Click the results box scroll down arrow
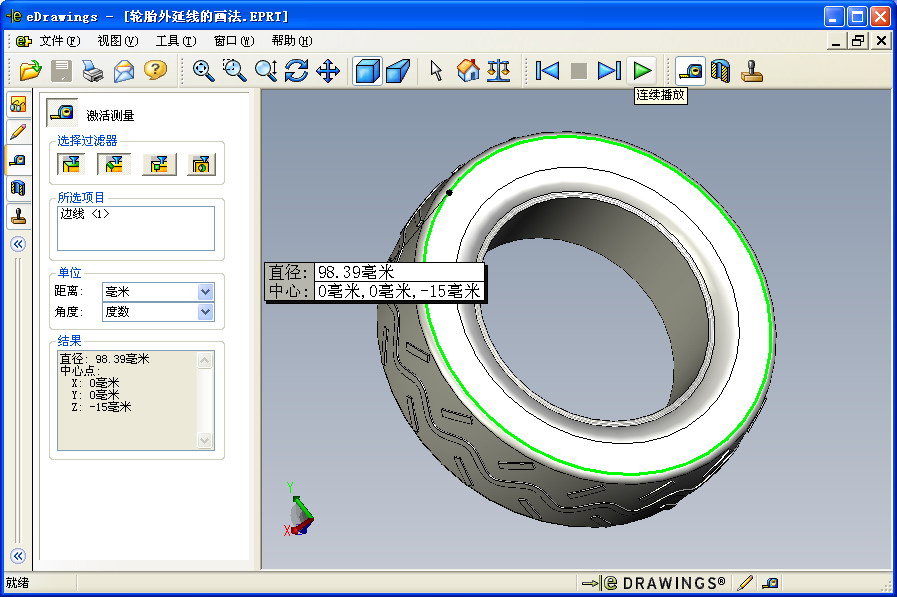This screenshot has width=897, height=597. (x=205, y=440)
